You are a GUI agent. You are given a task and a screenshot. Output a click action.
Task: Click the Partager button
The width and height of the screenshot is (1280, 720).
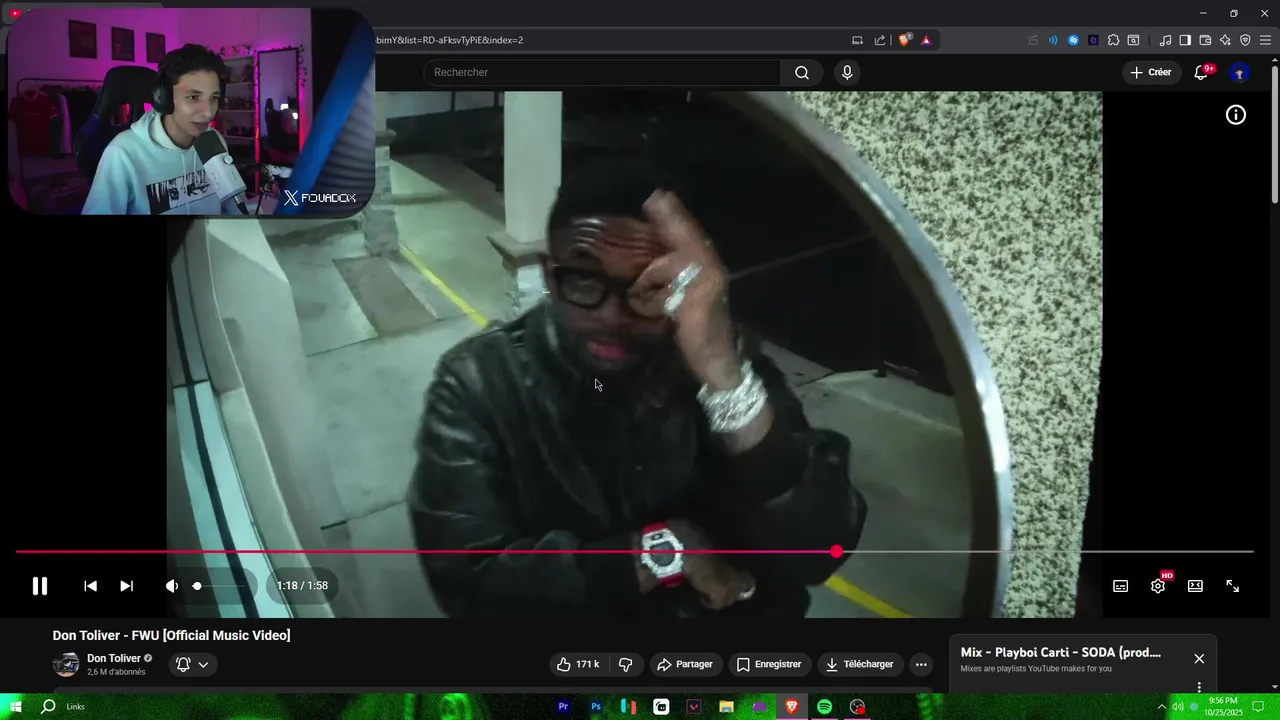(x=685, y=664)
